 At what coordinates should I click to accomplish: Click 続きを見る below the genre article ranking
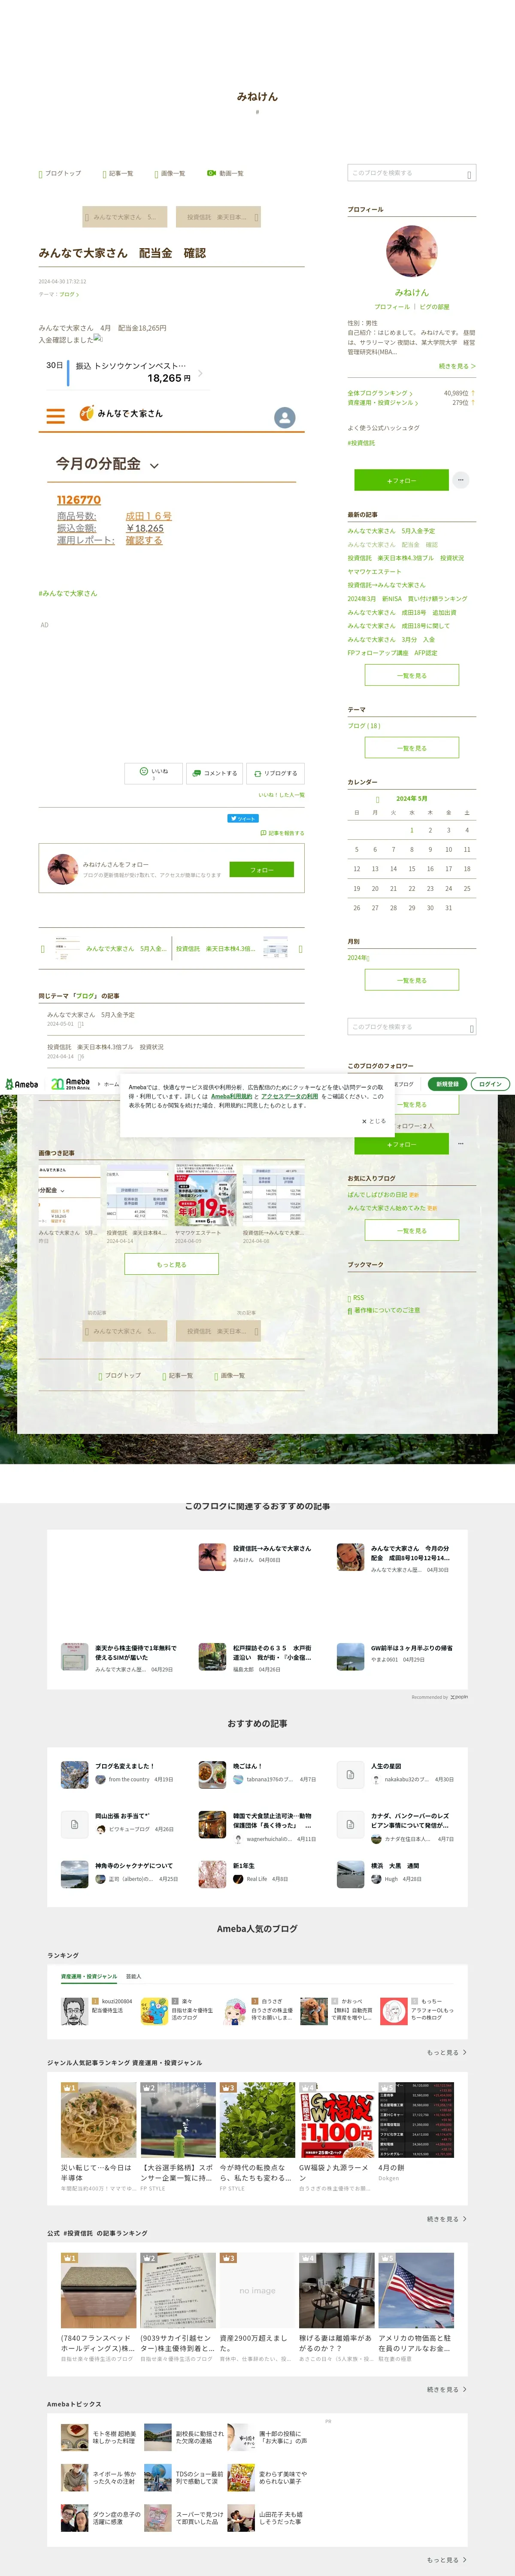coord(447,2219)
